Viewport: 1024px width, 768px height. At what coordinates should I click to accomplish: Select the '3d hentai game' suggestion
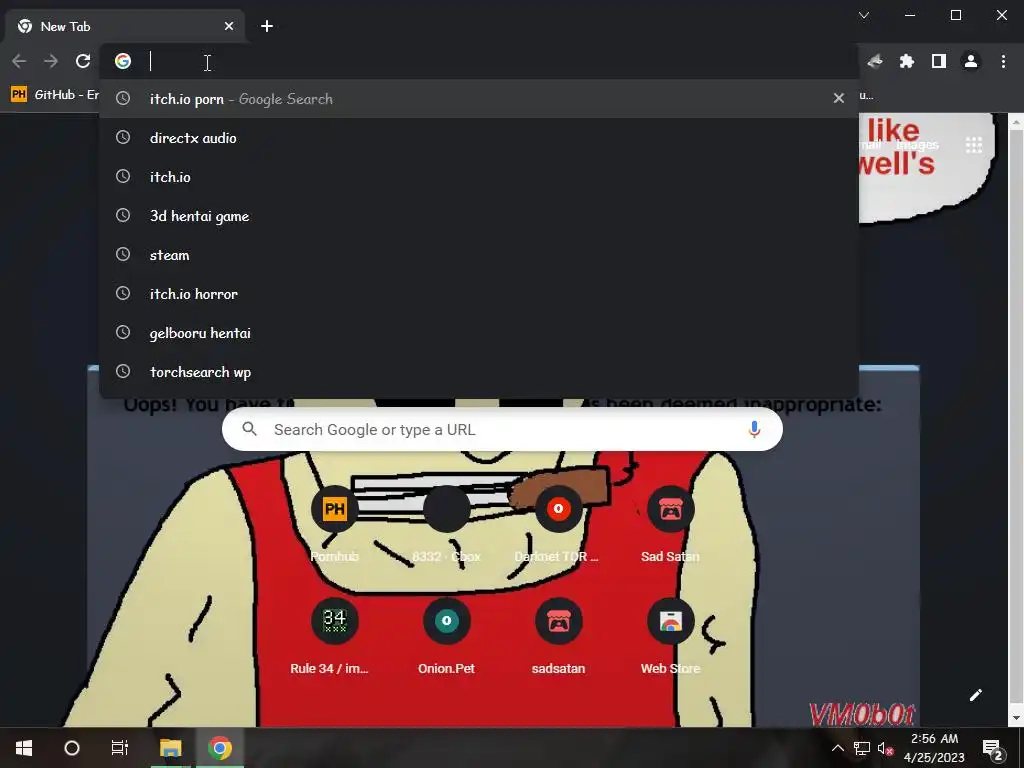[x=479, y=216]
